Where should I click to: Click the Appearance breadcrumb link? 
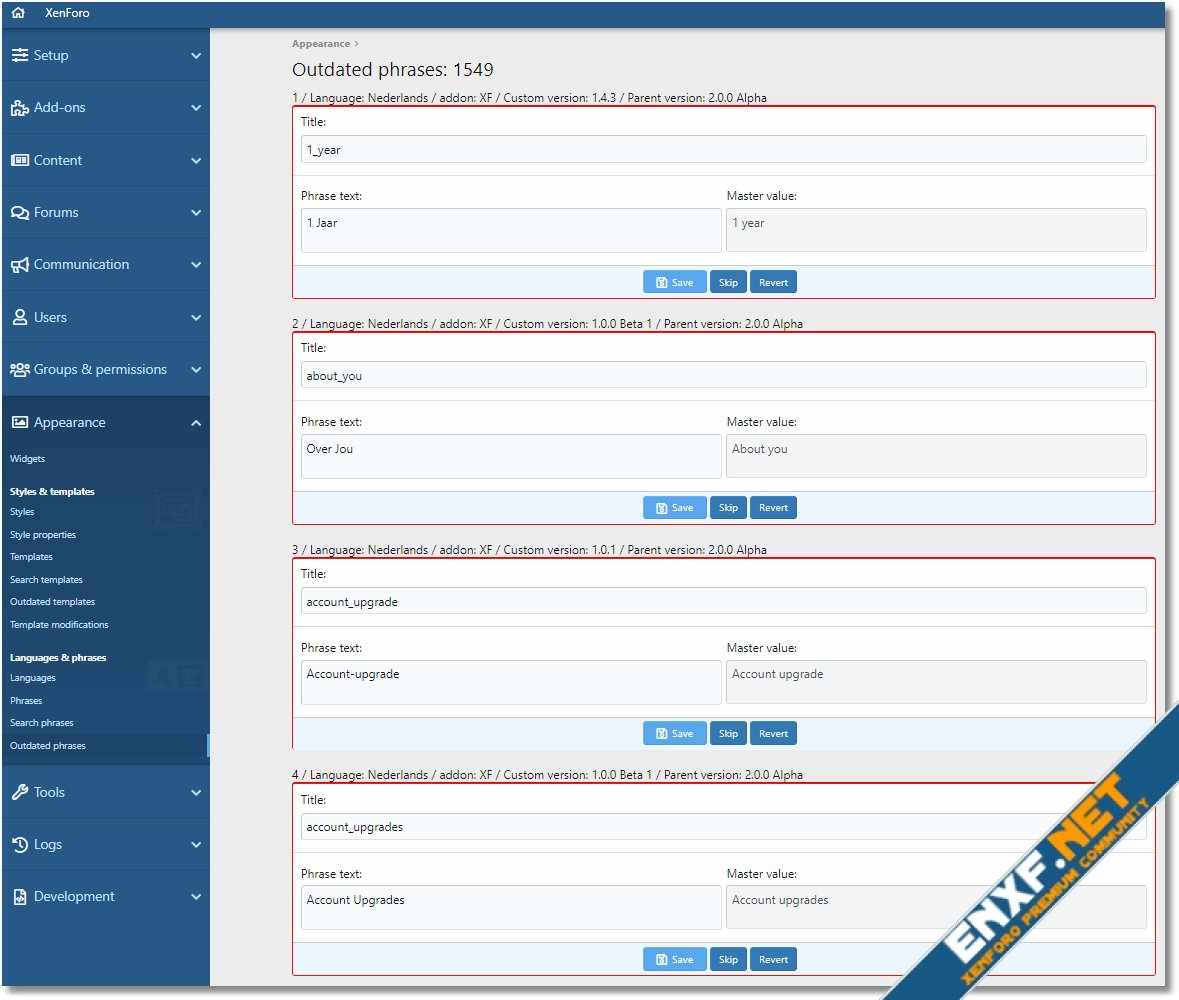[x=321, y=44]
